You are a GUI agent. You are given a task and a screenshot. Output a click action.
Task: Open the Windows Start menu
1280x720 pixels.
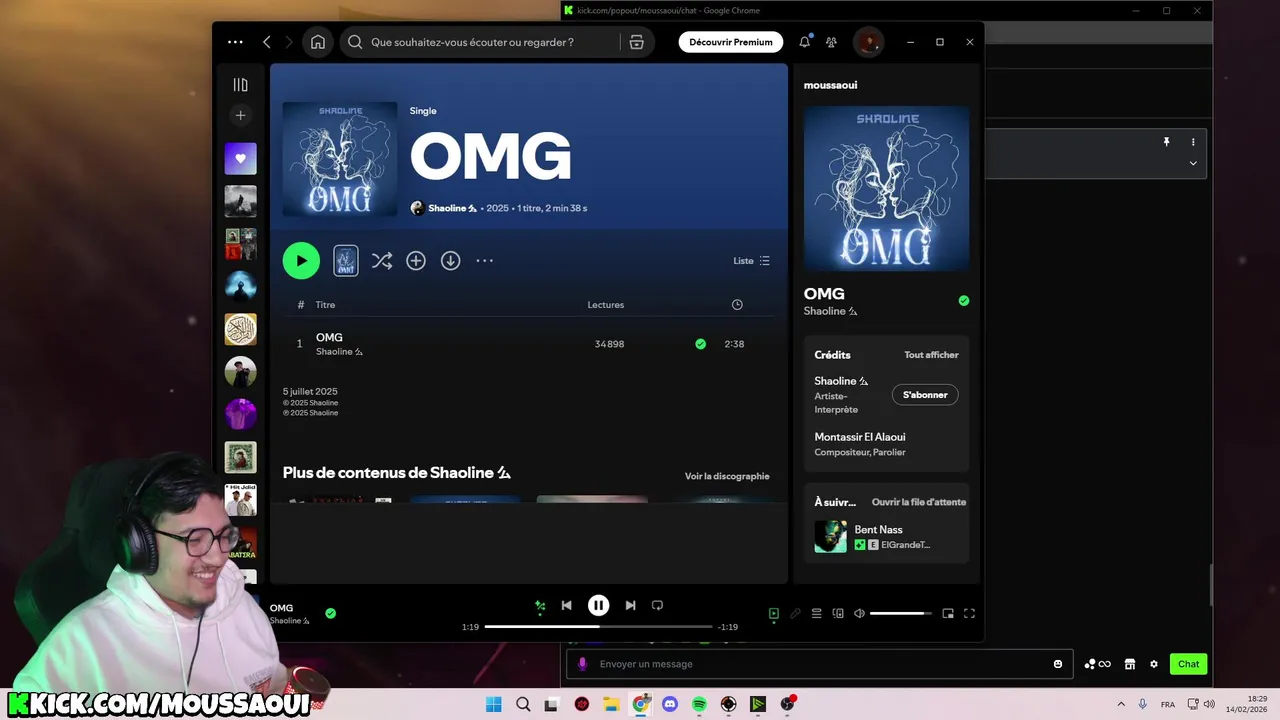click(494, 704)
